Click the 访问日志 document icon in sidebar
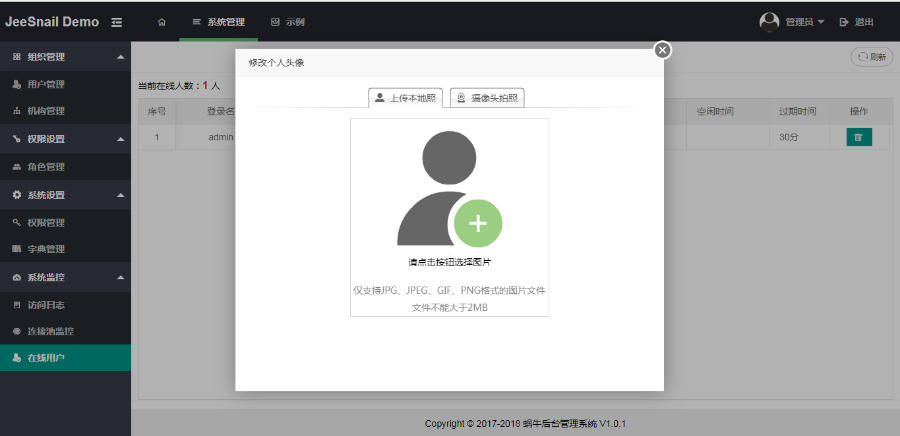Image resolution: width=900 pixels, height=436 pixels. coord(17,305)
